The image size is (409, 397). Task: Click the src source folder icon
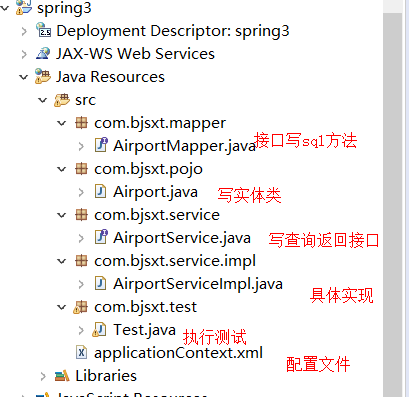pyautogui.click(x=62, y=100)
